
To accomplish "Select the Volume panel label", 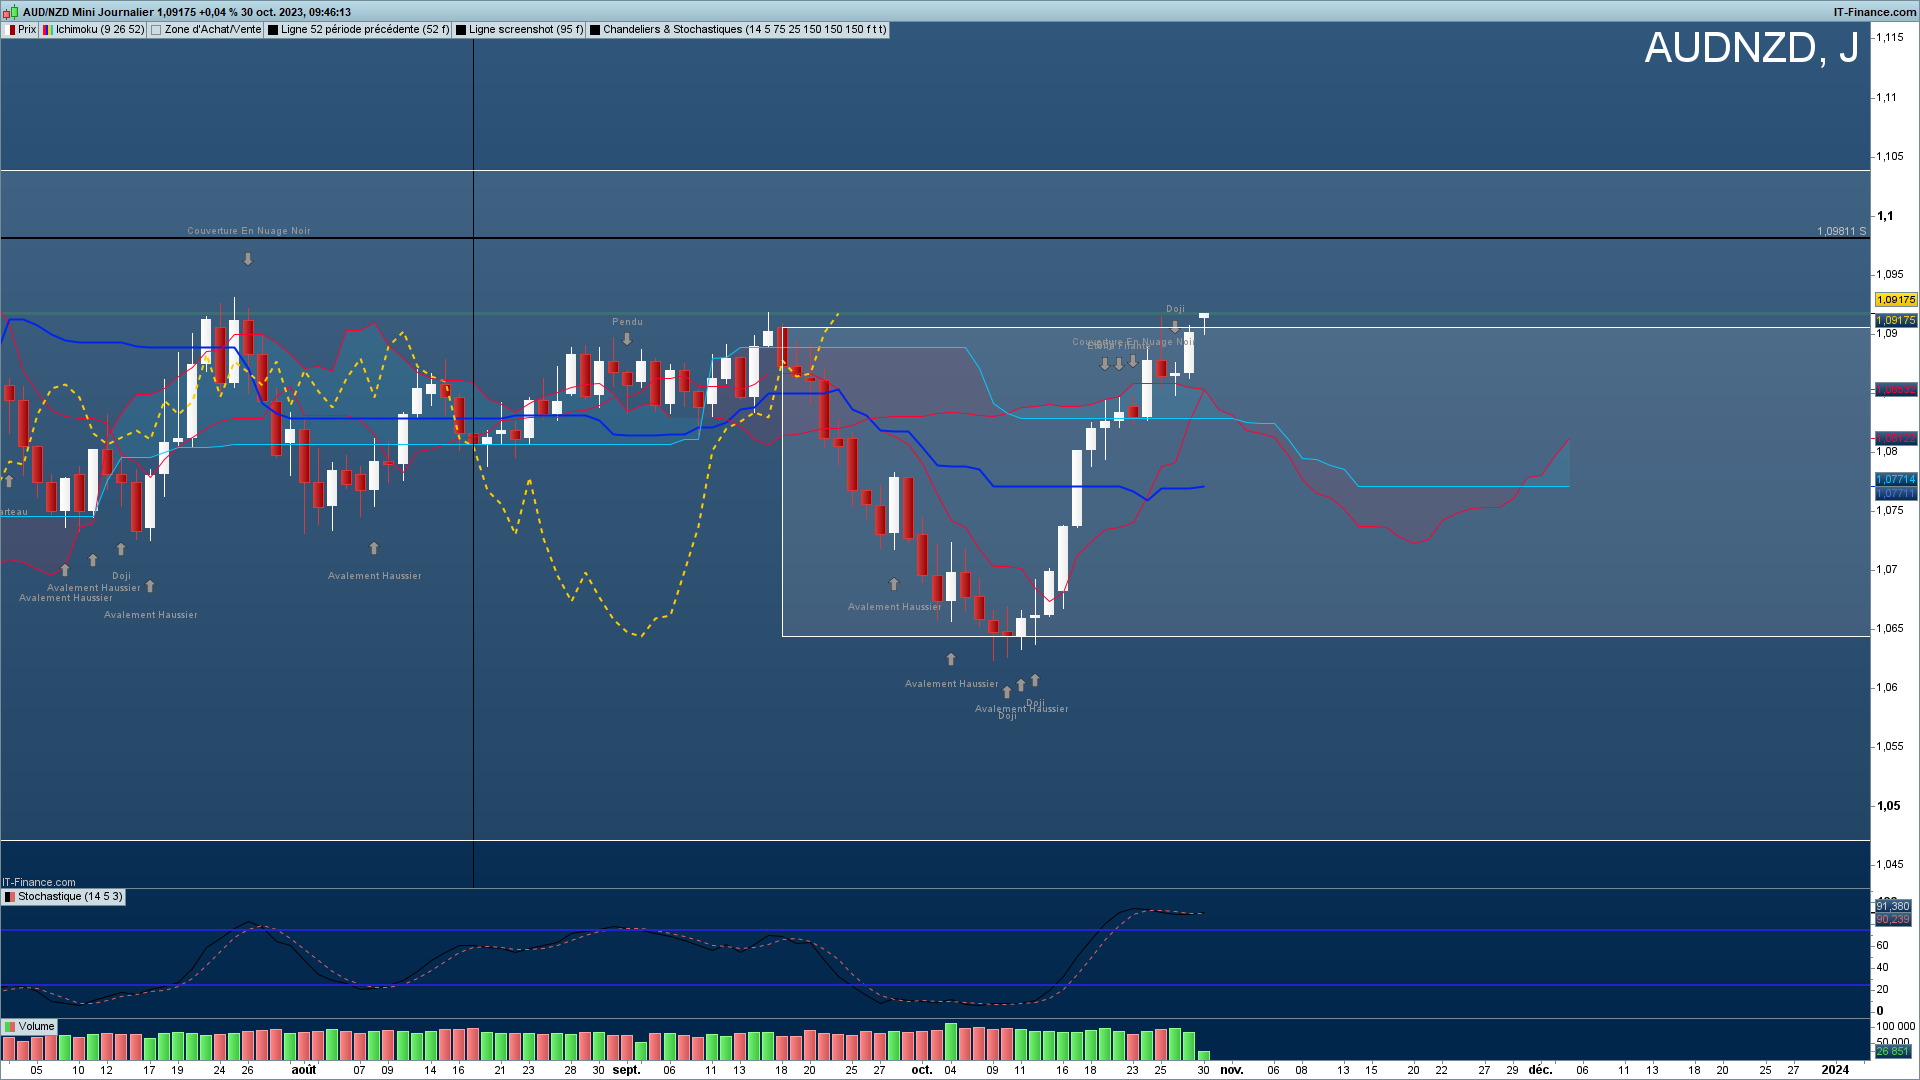I will click(36, 1027).
